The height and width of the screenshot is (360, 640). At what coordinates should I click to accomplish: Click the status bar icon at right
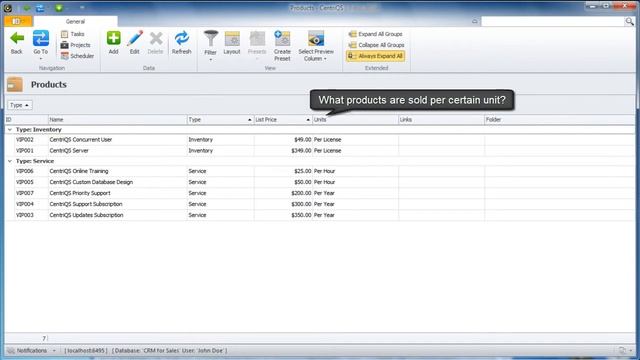point(622,351)
